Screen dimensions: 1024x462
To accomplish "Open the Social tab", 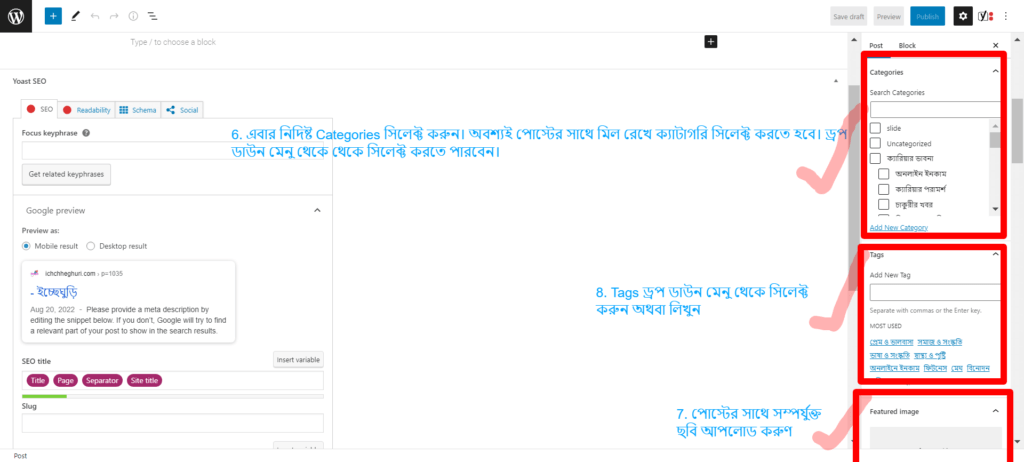I will click(182, 110).
